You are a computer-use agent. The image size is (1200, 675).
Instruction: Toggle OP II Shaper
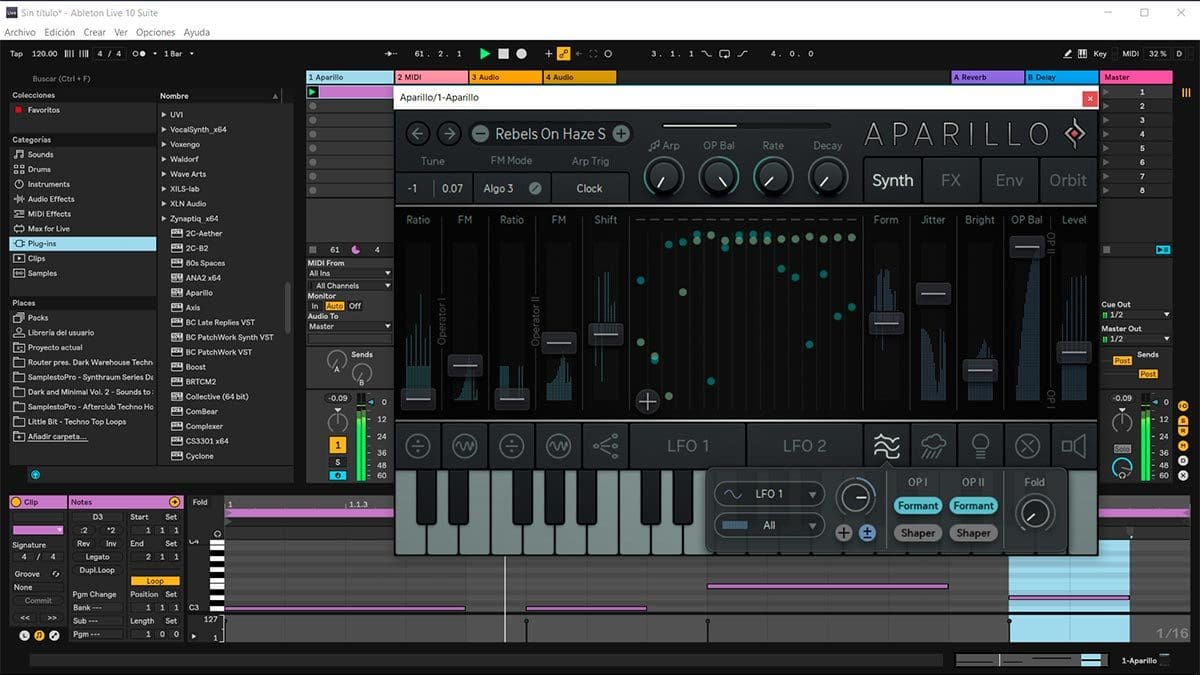(973, 533)
